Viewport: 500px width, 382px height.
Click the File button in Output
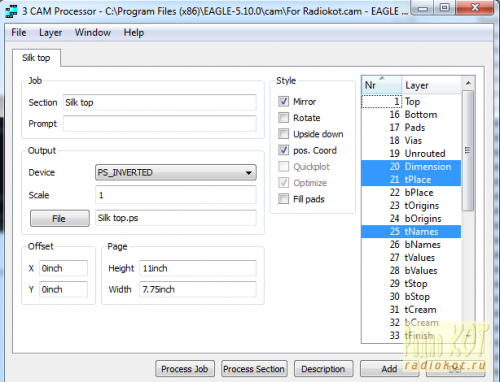60,218
